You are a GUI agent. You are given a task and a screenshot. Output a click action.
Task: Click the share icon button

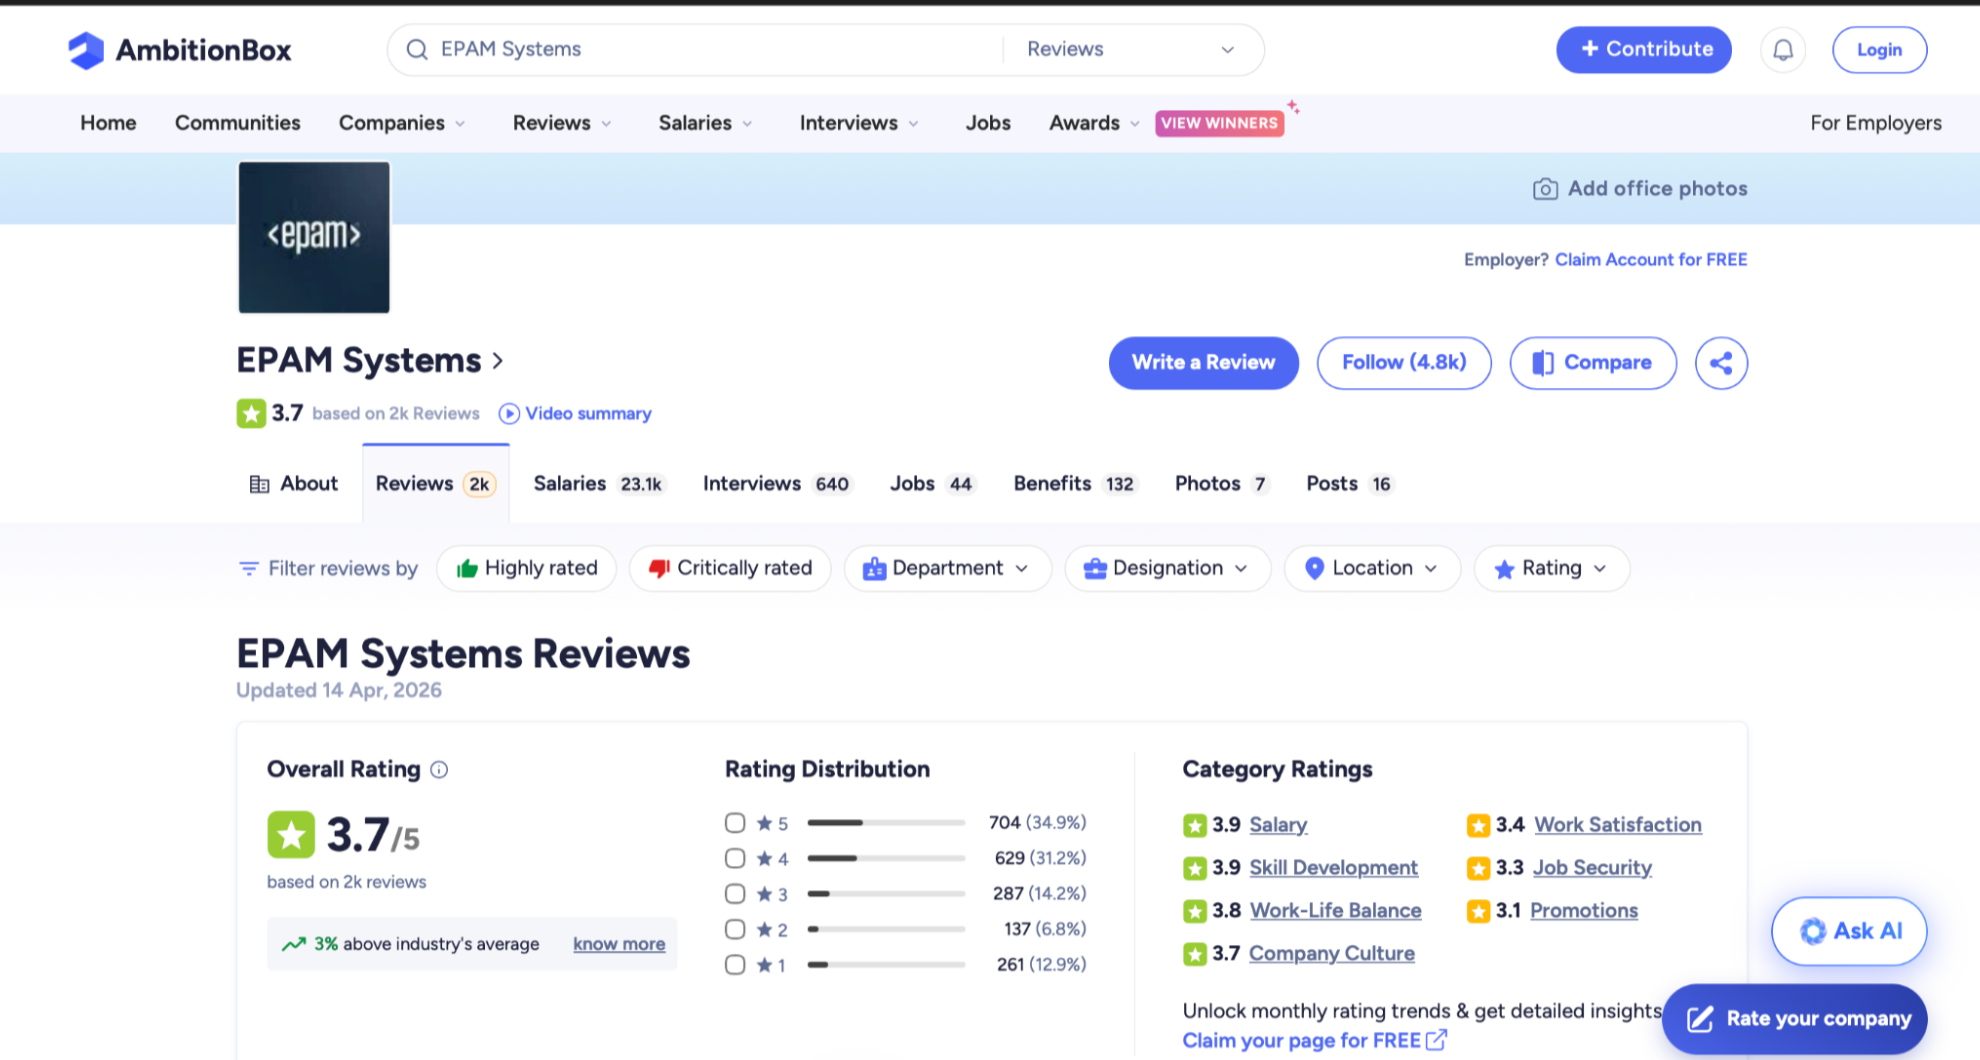tap(1720, 363)
